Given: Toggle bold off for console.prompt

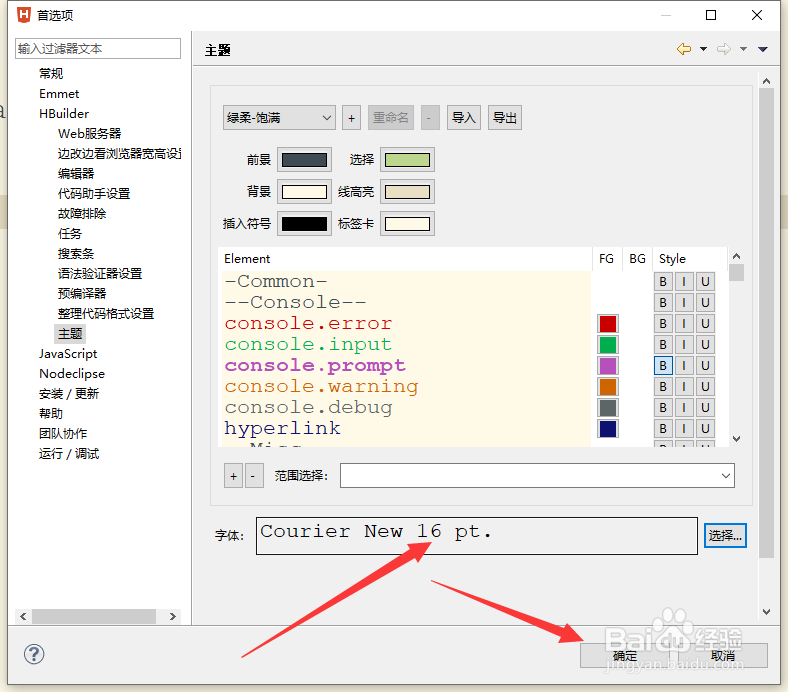Looking at the screenshot, I should [x=663, y=366].
